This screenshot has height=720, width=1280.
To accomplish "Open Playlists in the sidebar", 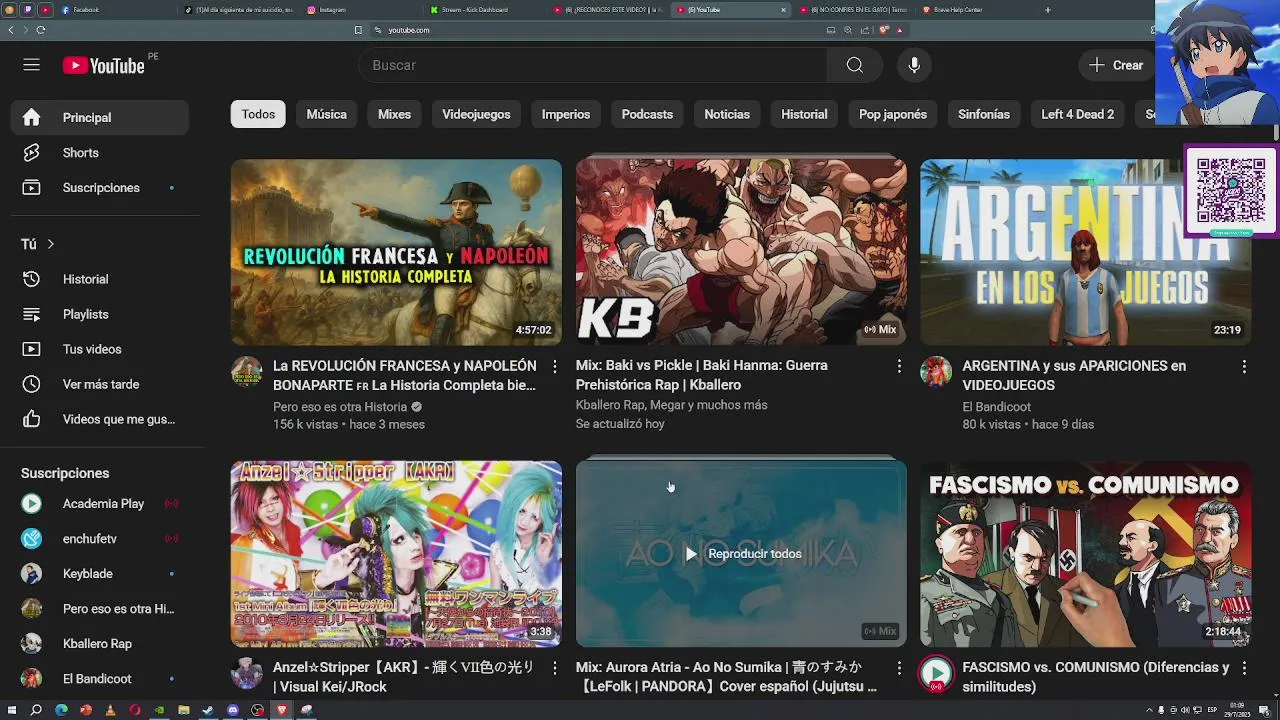I will click(x=99, y=314).
